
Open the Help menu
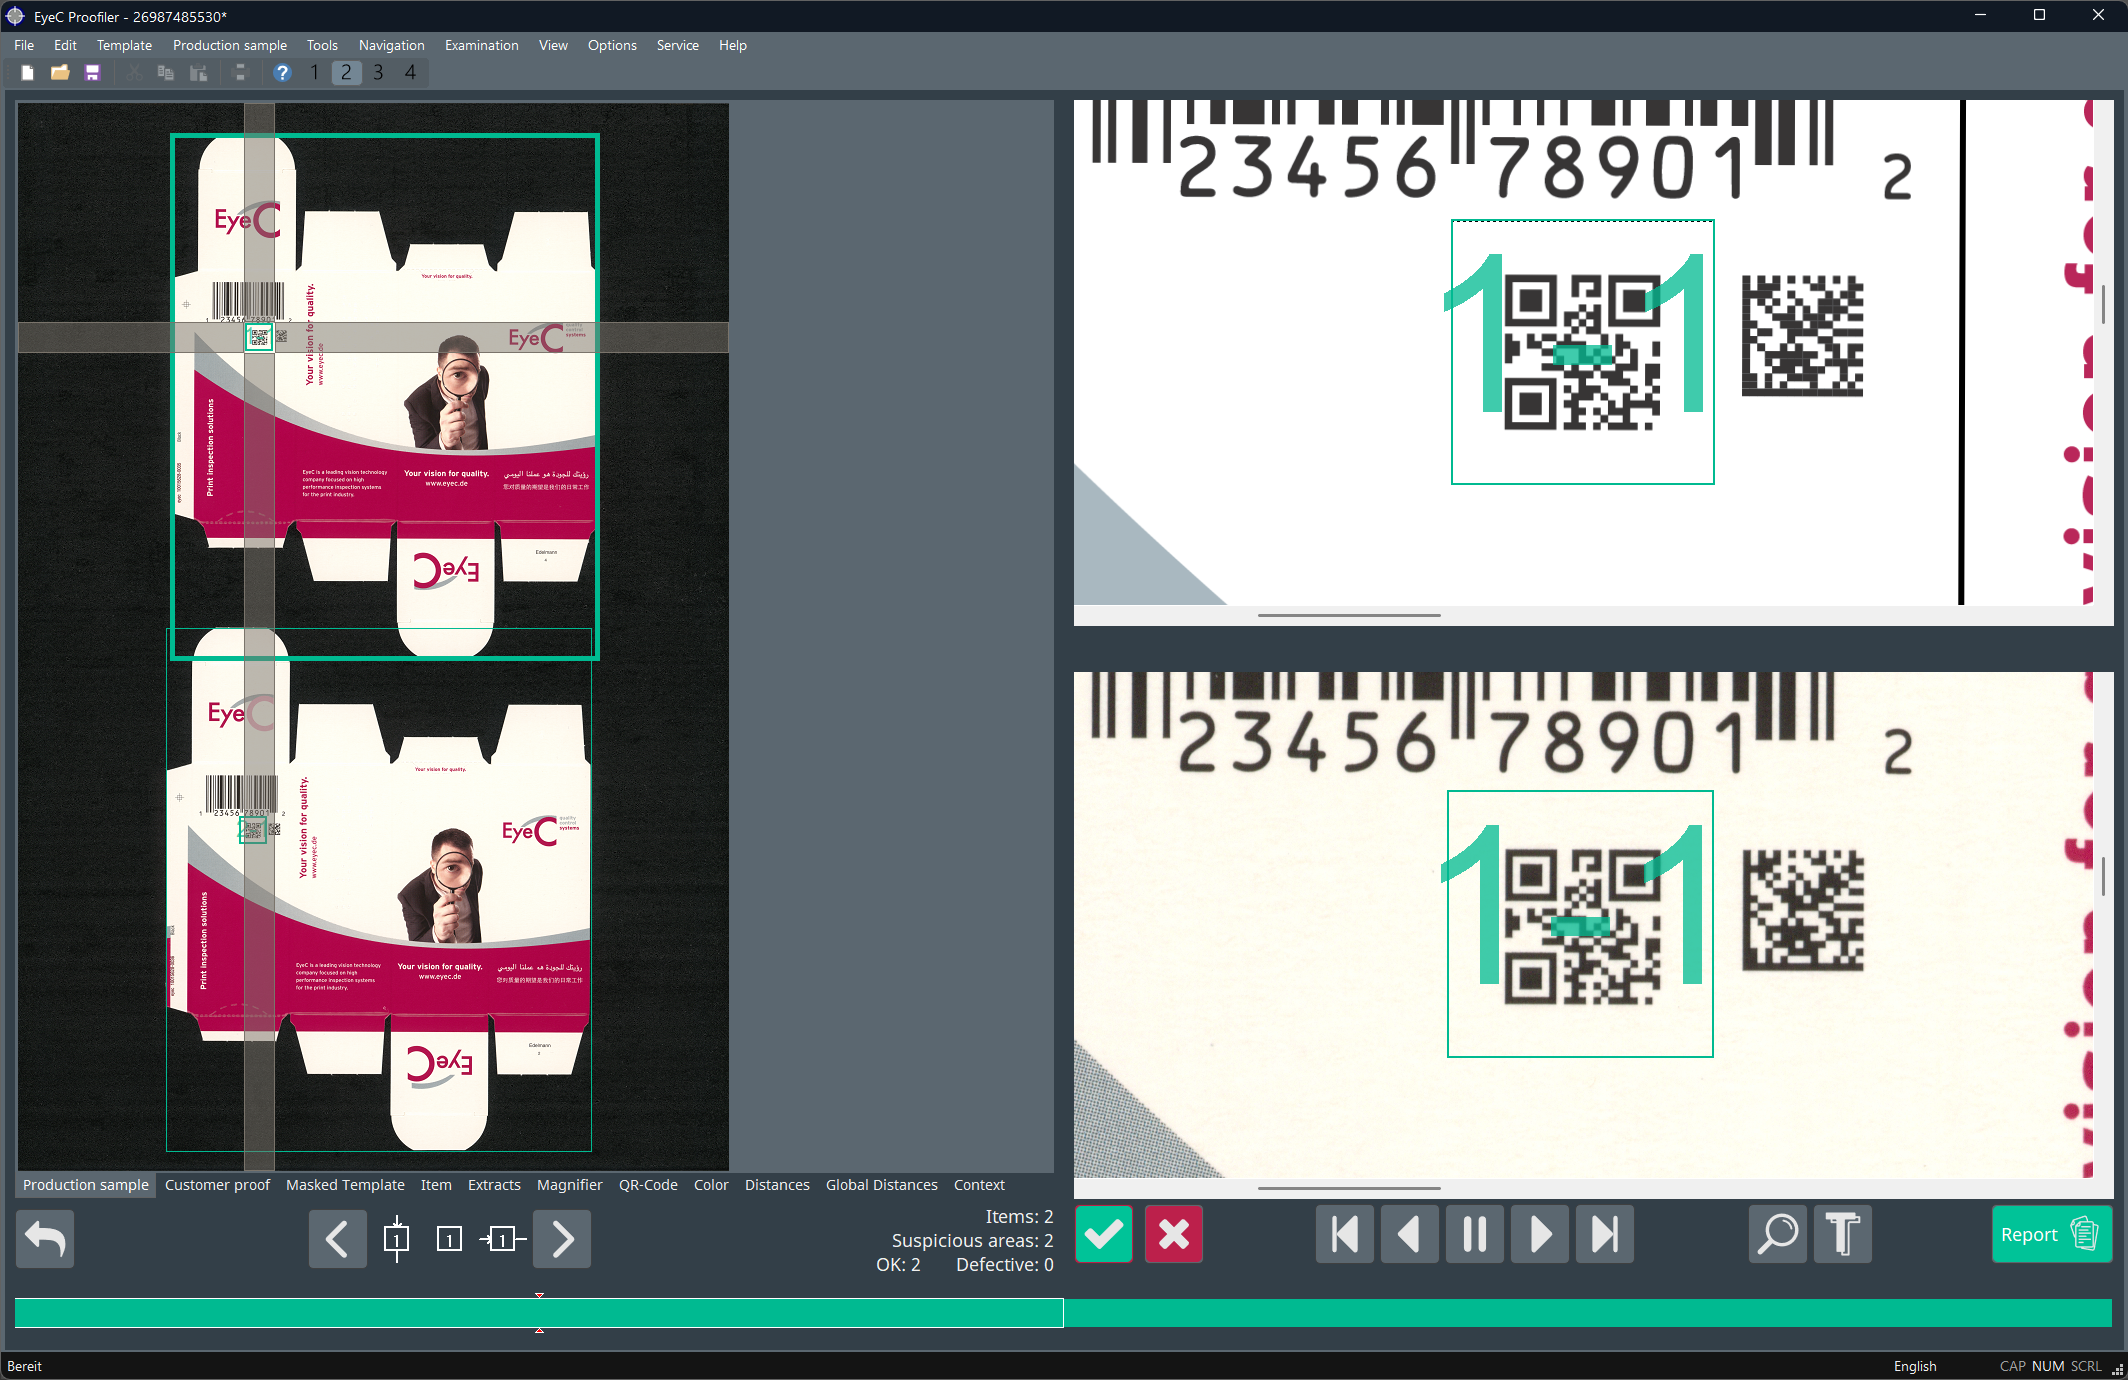[733, 45]
